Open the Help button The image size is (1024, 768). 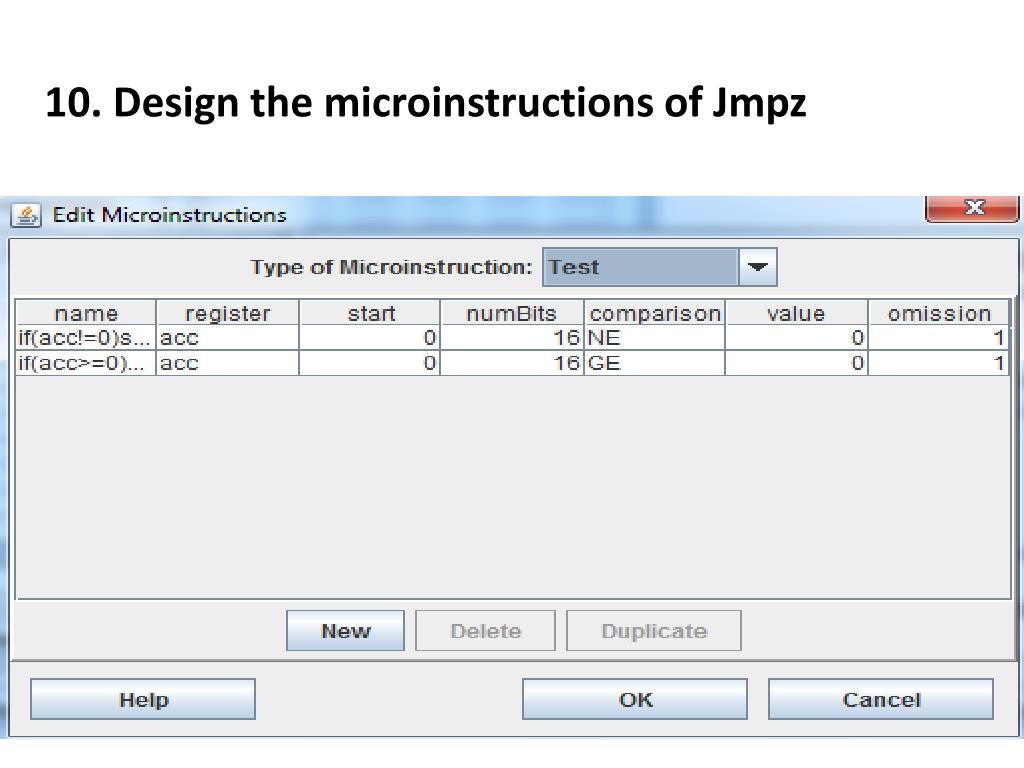click(143, 699)
